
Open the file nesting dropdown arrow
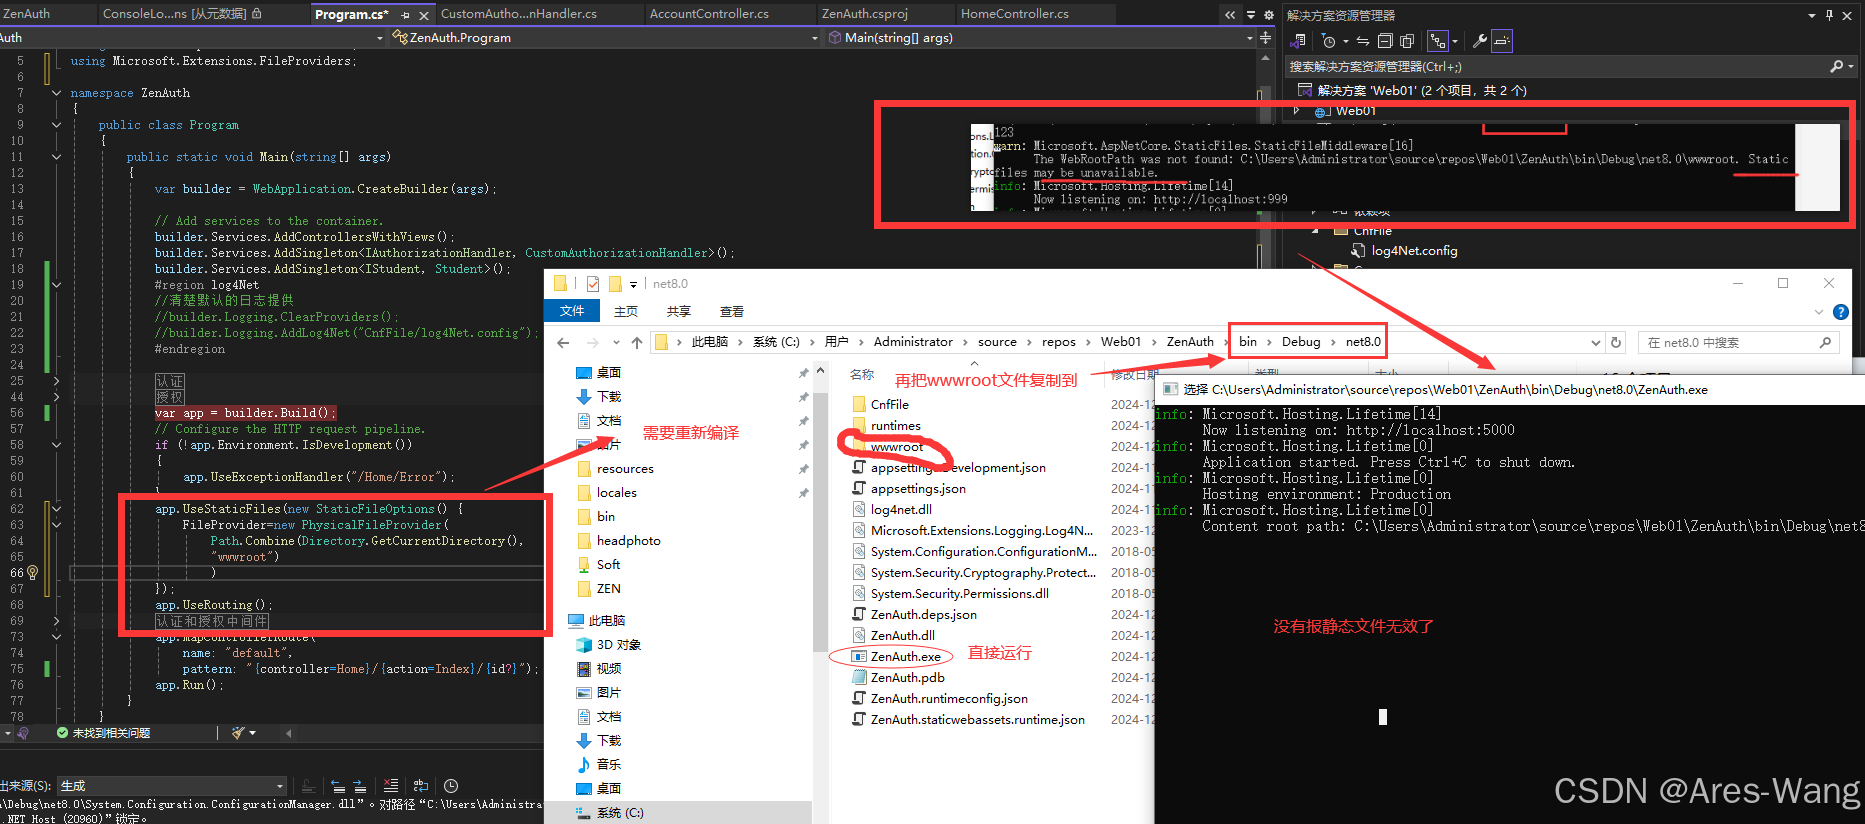[x=1454, y=41]
